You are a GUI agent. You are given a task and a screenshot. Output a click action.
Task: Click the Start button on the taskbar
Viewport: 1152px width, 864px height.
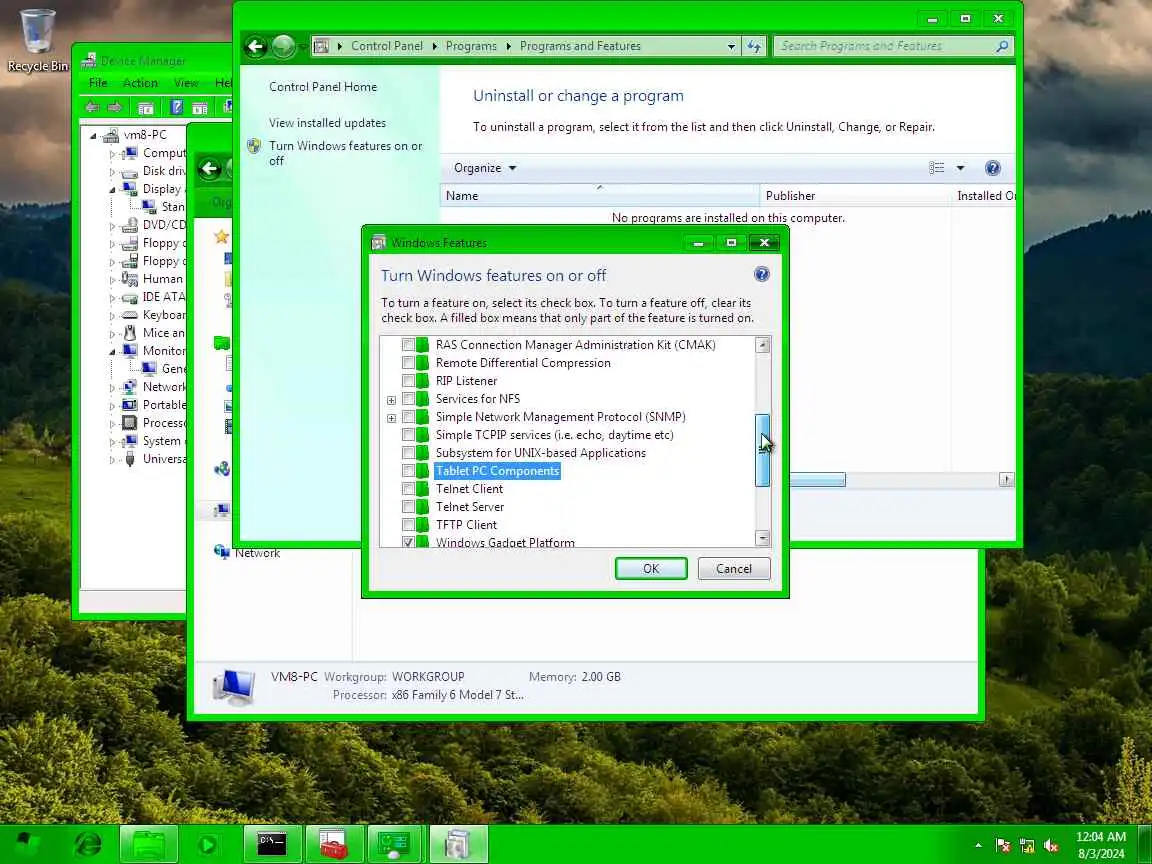click(29, 843)
